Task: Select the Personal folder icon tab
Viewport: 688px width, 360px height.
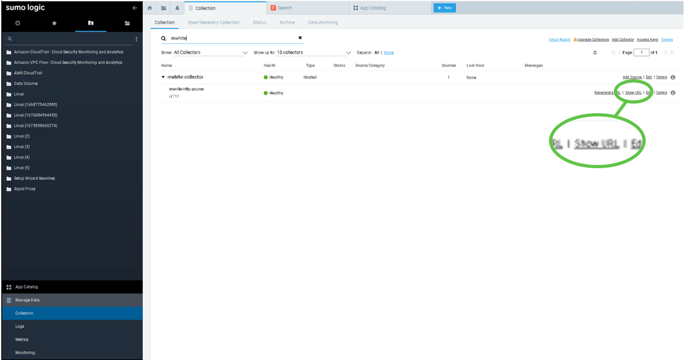Action: coord(90,23)
